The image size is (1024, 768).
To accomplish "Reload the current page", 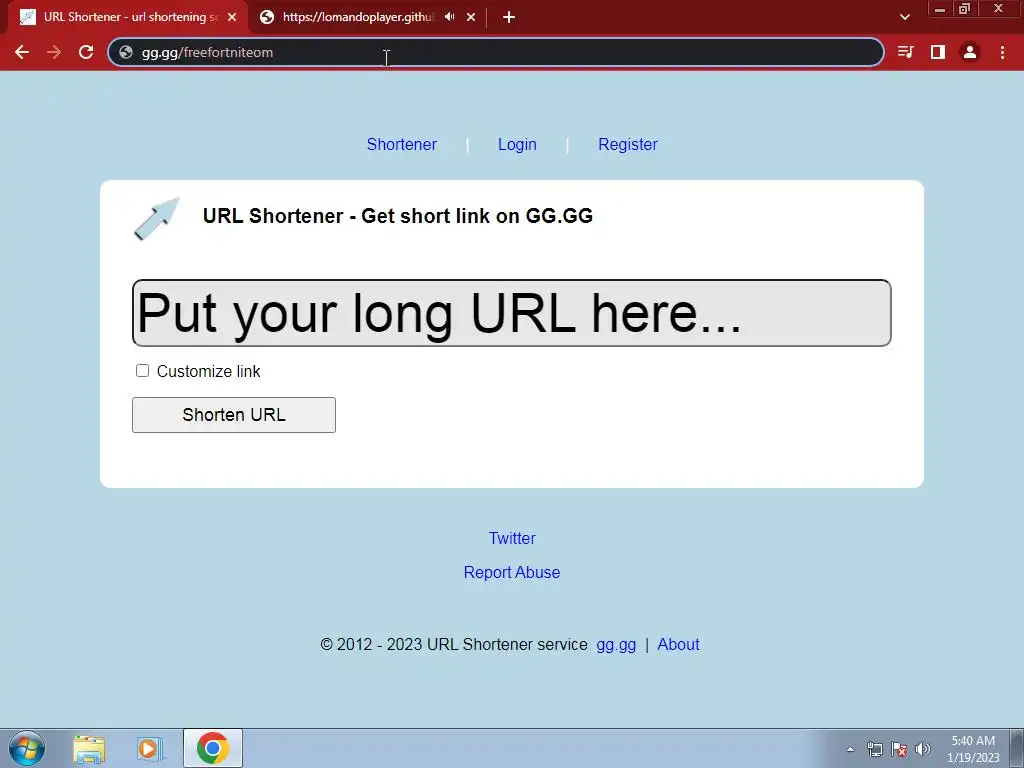I will click(x=86, y=52).
